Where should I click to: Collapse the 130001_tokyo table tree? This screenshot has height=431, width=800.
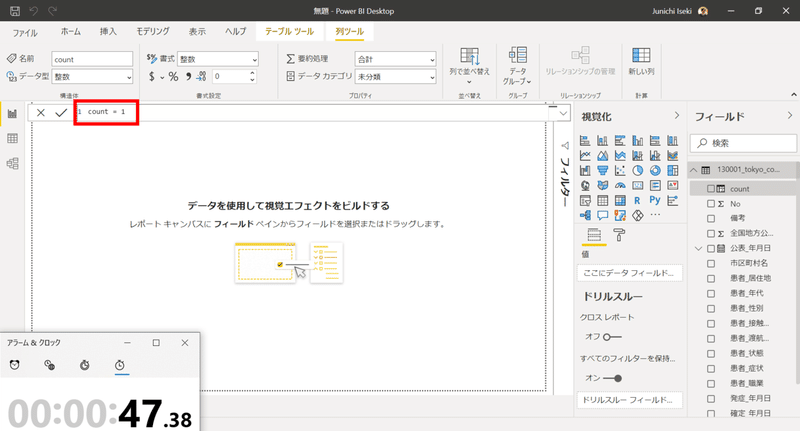(694, 170)
